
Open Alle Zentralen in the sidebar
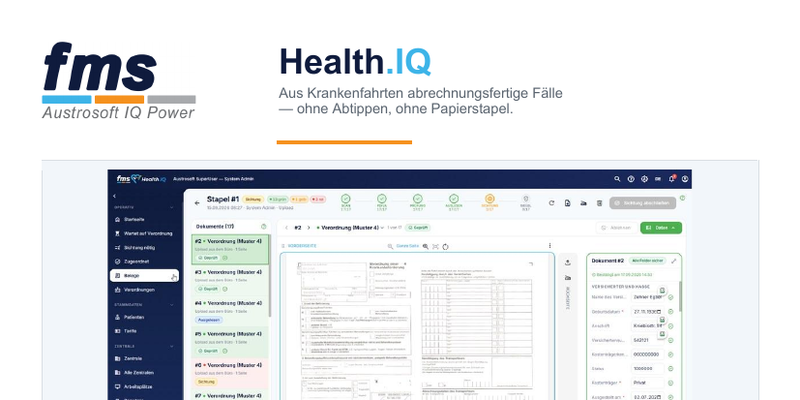click(144, 373)
